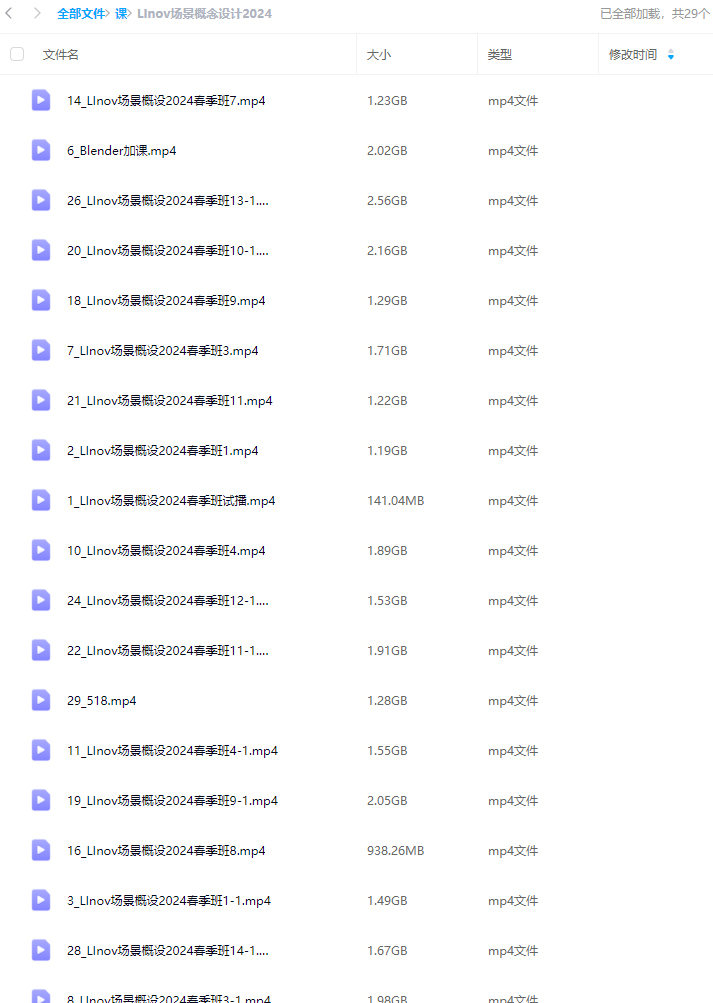
Task: Select the 2_LInov场景概设2024春季班1.mp4 row
Action: (x=356, y=450)
